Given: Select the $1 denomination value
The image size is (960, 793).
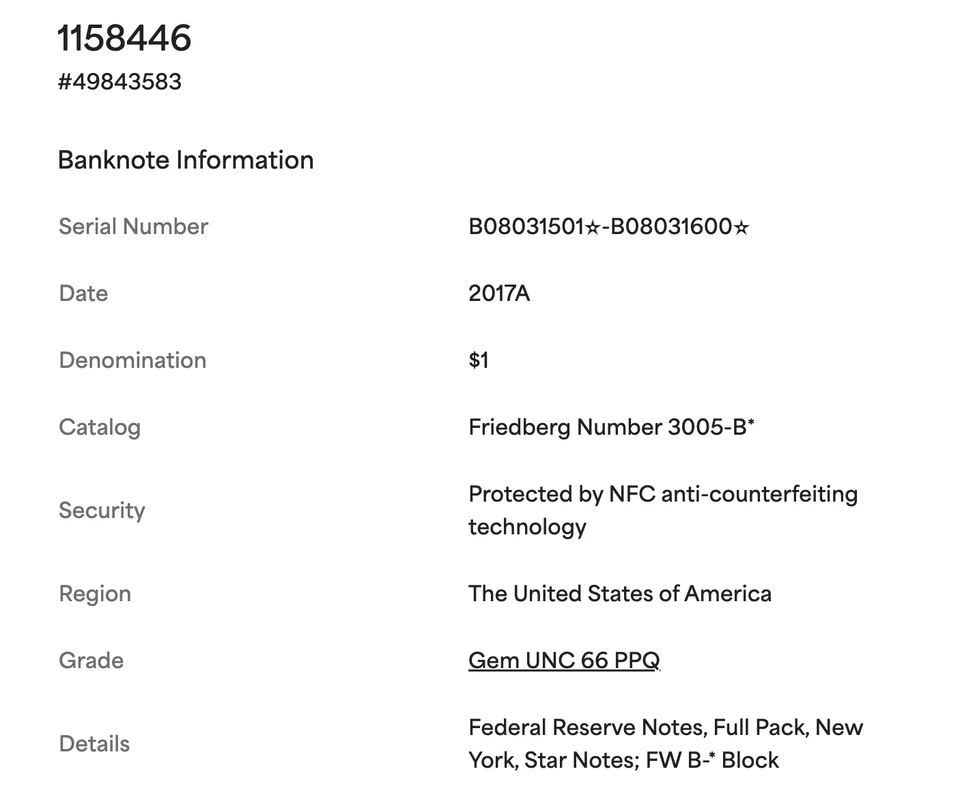Looking at the screenshot, I should tap(479, 361).
